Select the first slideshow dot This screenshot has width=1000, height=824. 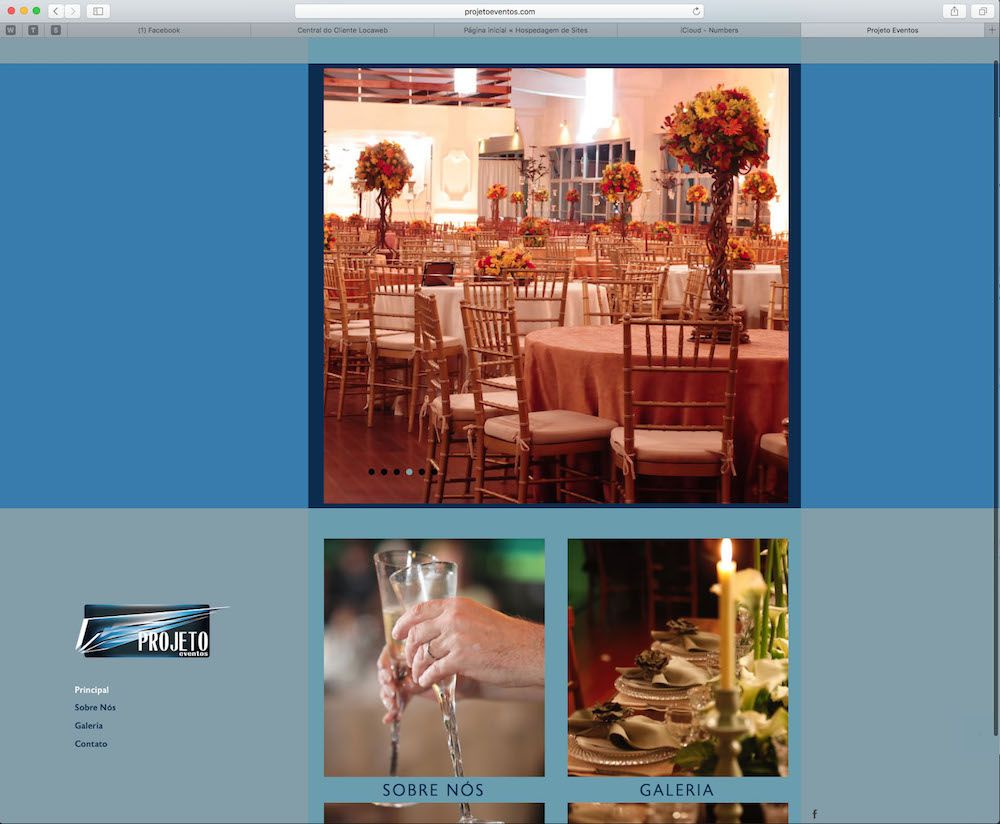click(x=372, y=471)
